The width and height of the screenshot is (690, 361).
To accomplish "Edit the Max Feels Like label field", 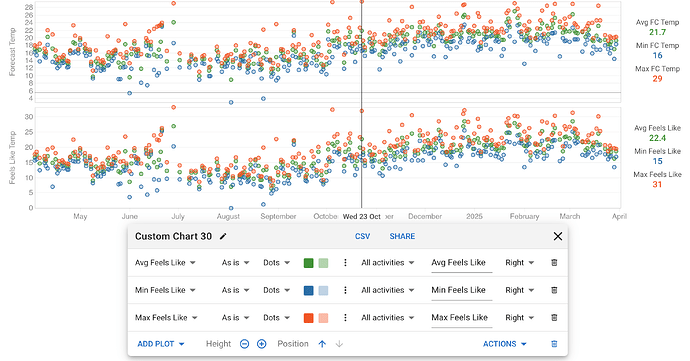I will [462, 318].
